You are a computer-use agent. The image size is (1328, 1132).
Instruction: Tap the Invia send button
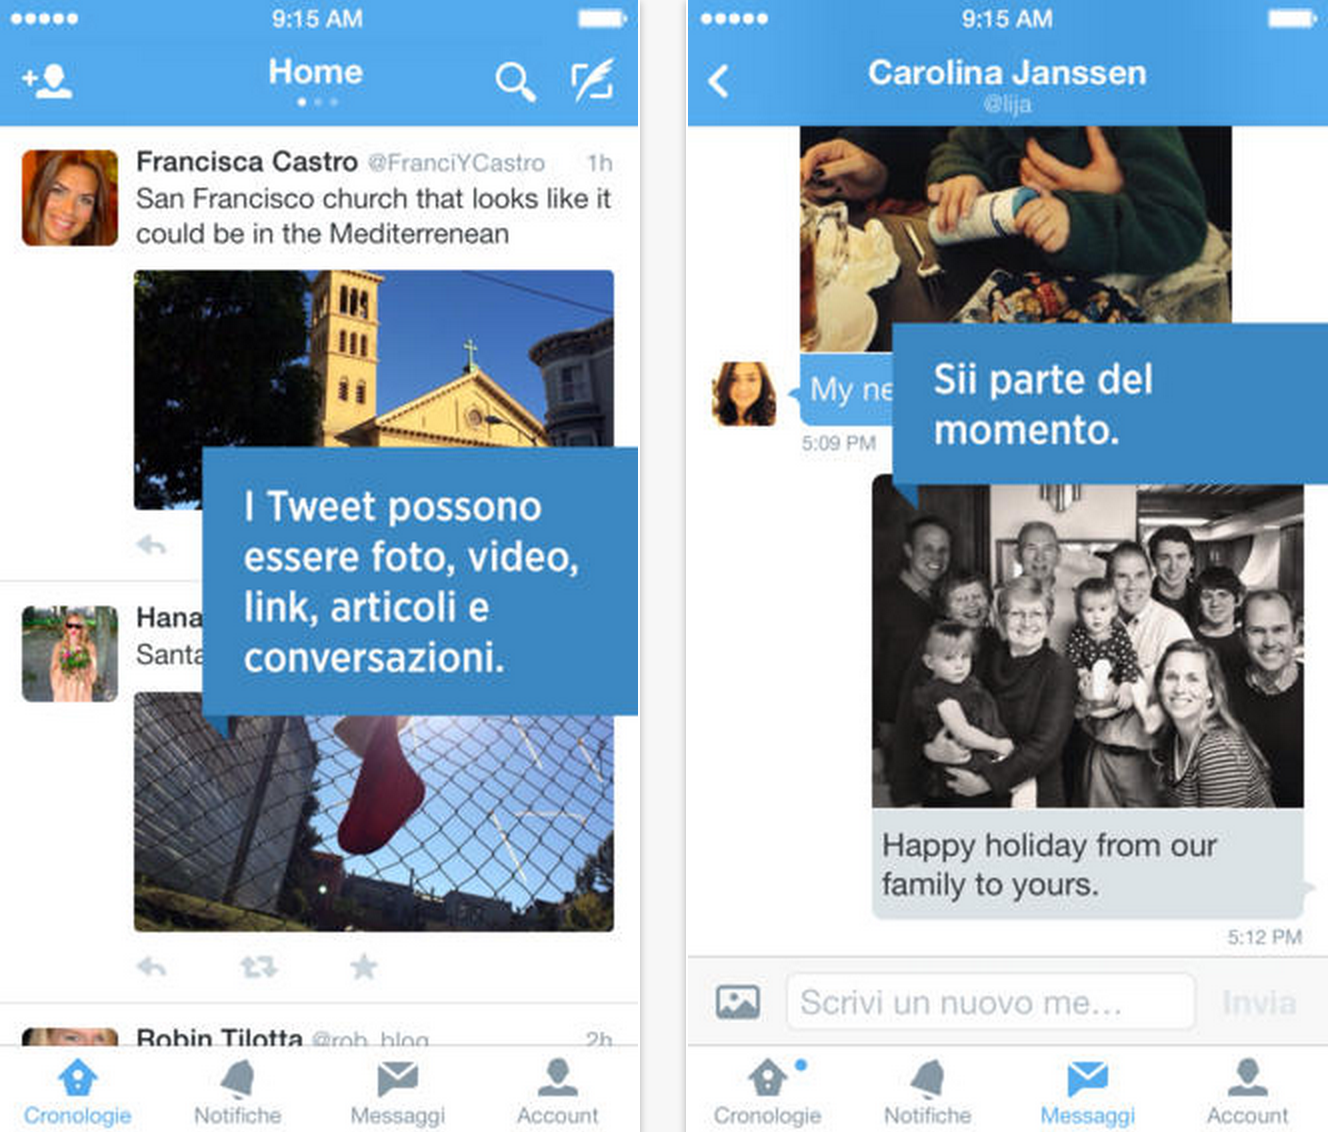pyautogui.click(x=1259, y=1003)
